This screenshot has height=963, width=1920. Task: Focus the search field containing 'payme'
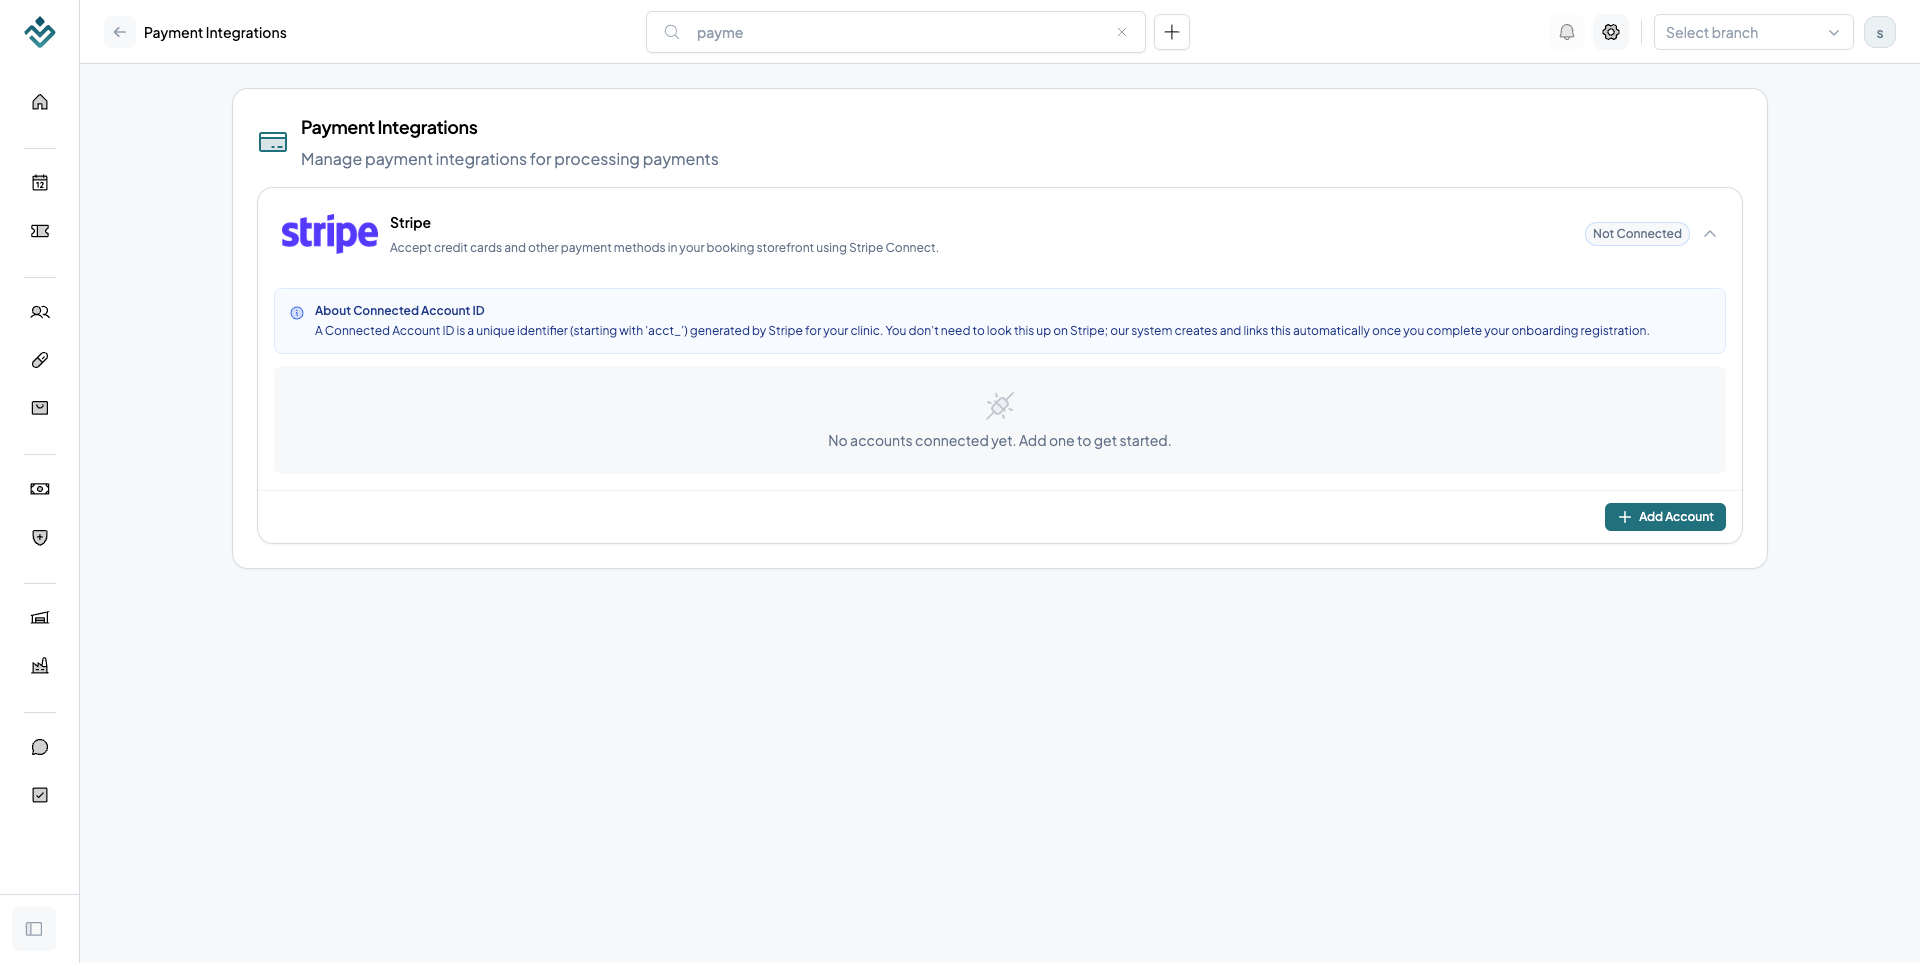point(896,32)
